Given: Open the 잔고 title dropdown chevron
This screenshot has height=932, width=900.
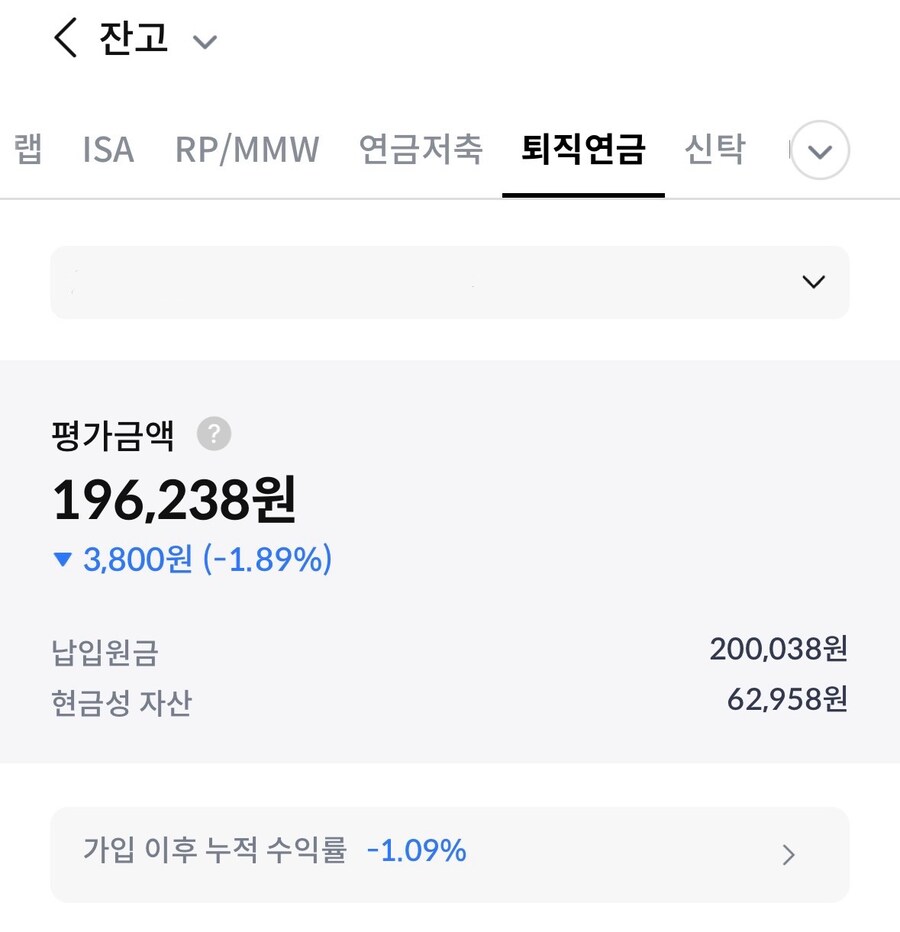Looking at the screenshot, I should point(205,43).
